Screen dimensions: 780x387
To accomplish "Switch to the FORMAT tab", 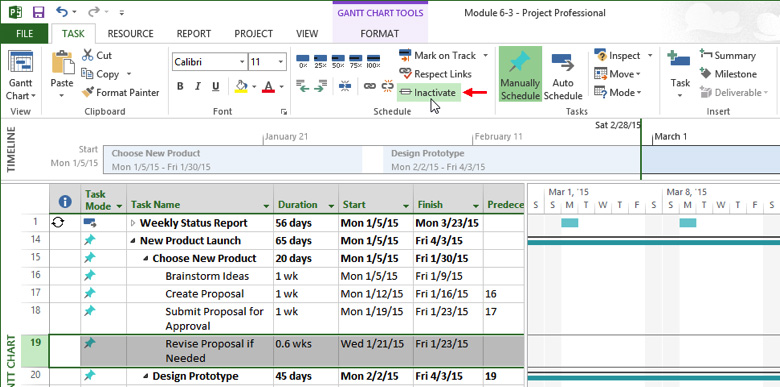I will [x=380, y=34].
